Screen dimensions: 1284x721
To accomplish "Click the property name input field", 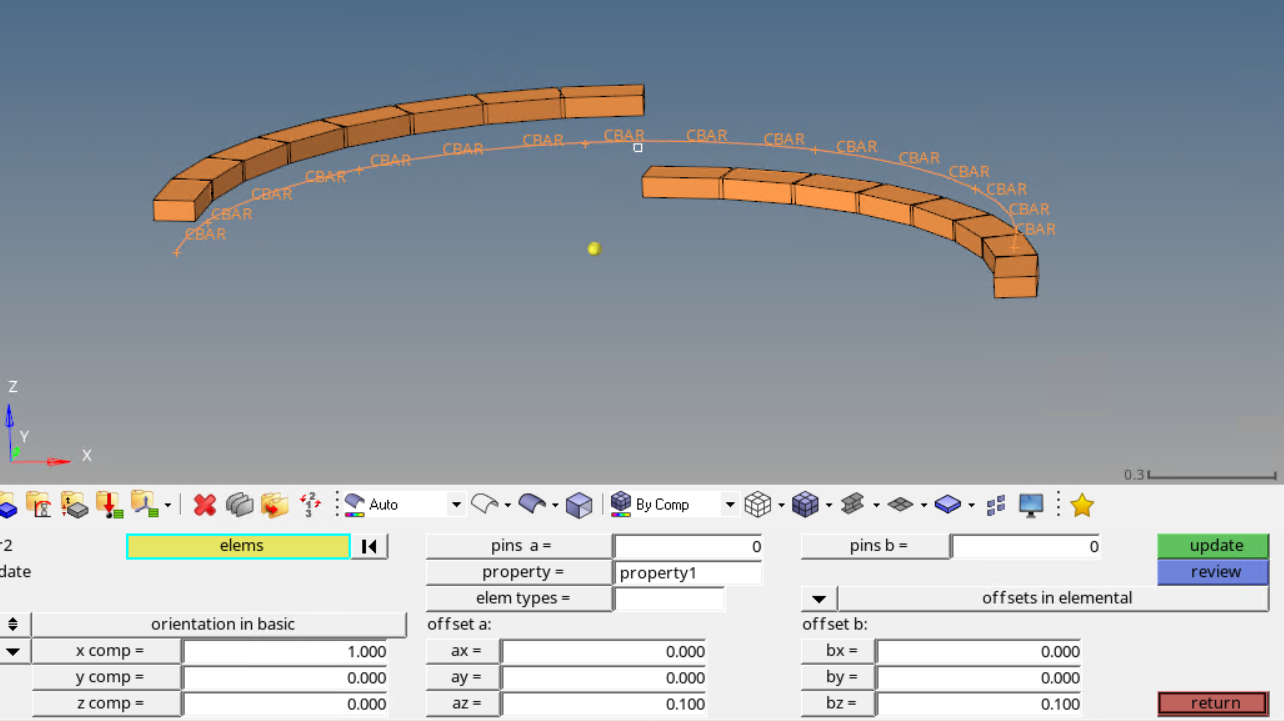I will pos(687,573).
